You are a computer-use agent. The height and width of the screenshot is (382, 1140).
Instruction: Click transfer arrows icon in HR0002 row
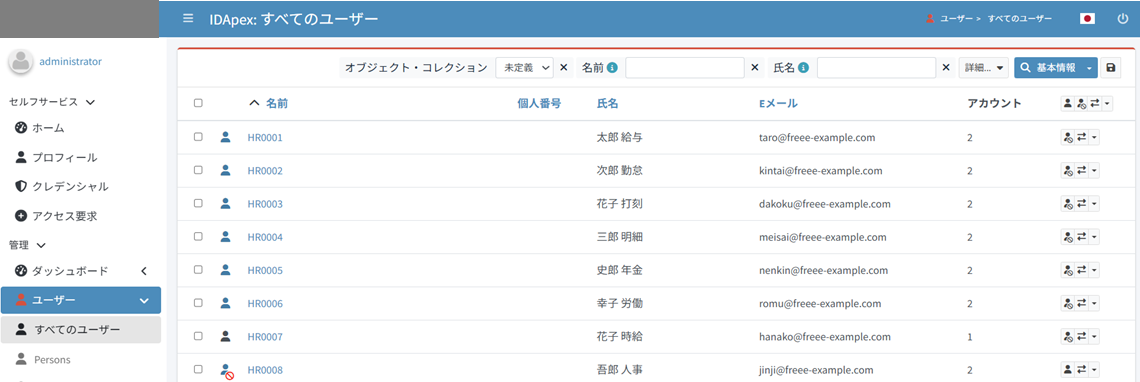(1081, 171)
